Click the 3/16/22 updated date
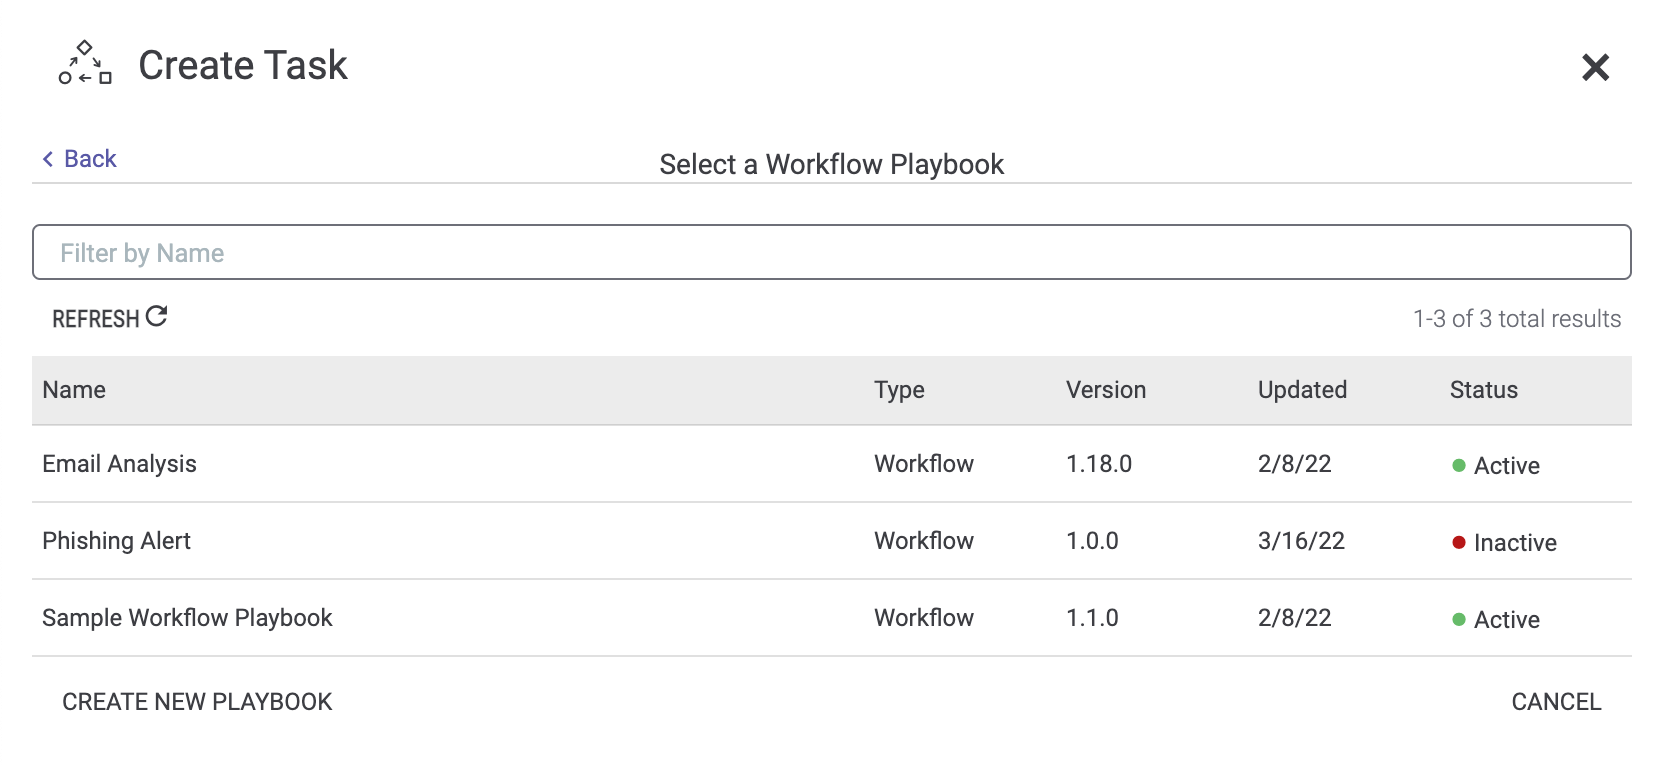Screen dimensions: 1664x766 1301,541
